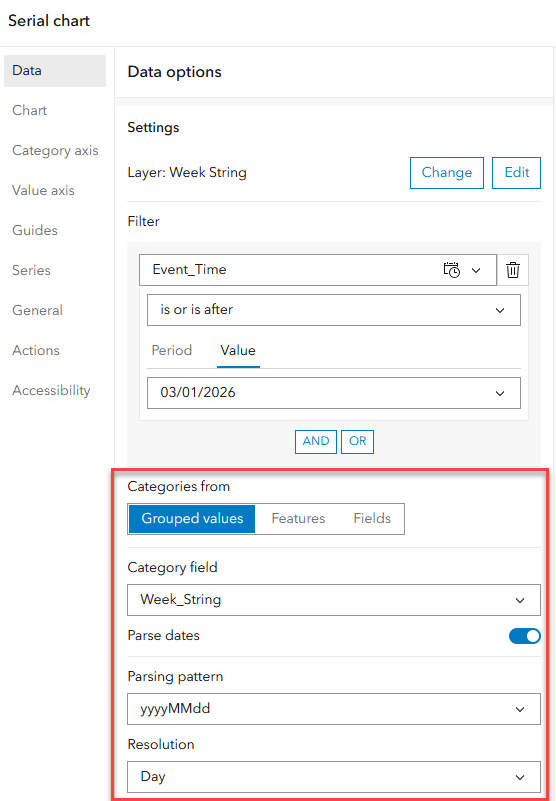Select Grouped values category option
Image resolution: width=556 pixels, height=801 pixels.
192,519
